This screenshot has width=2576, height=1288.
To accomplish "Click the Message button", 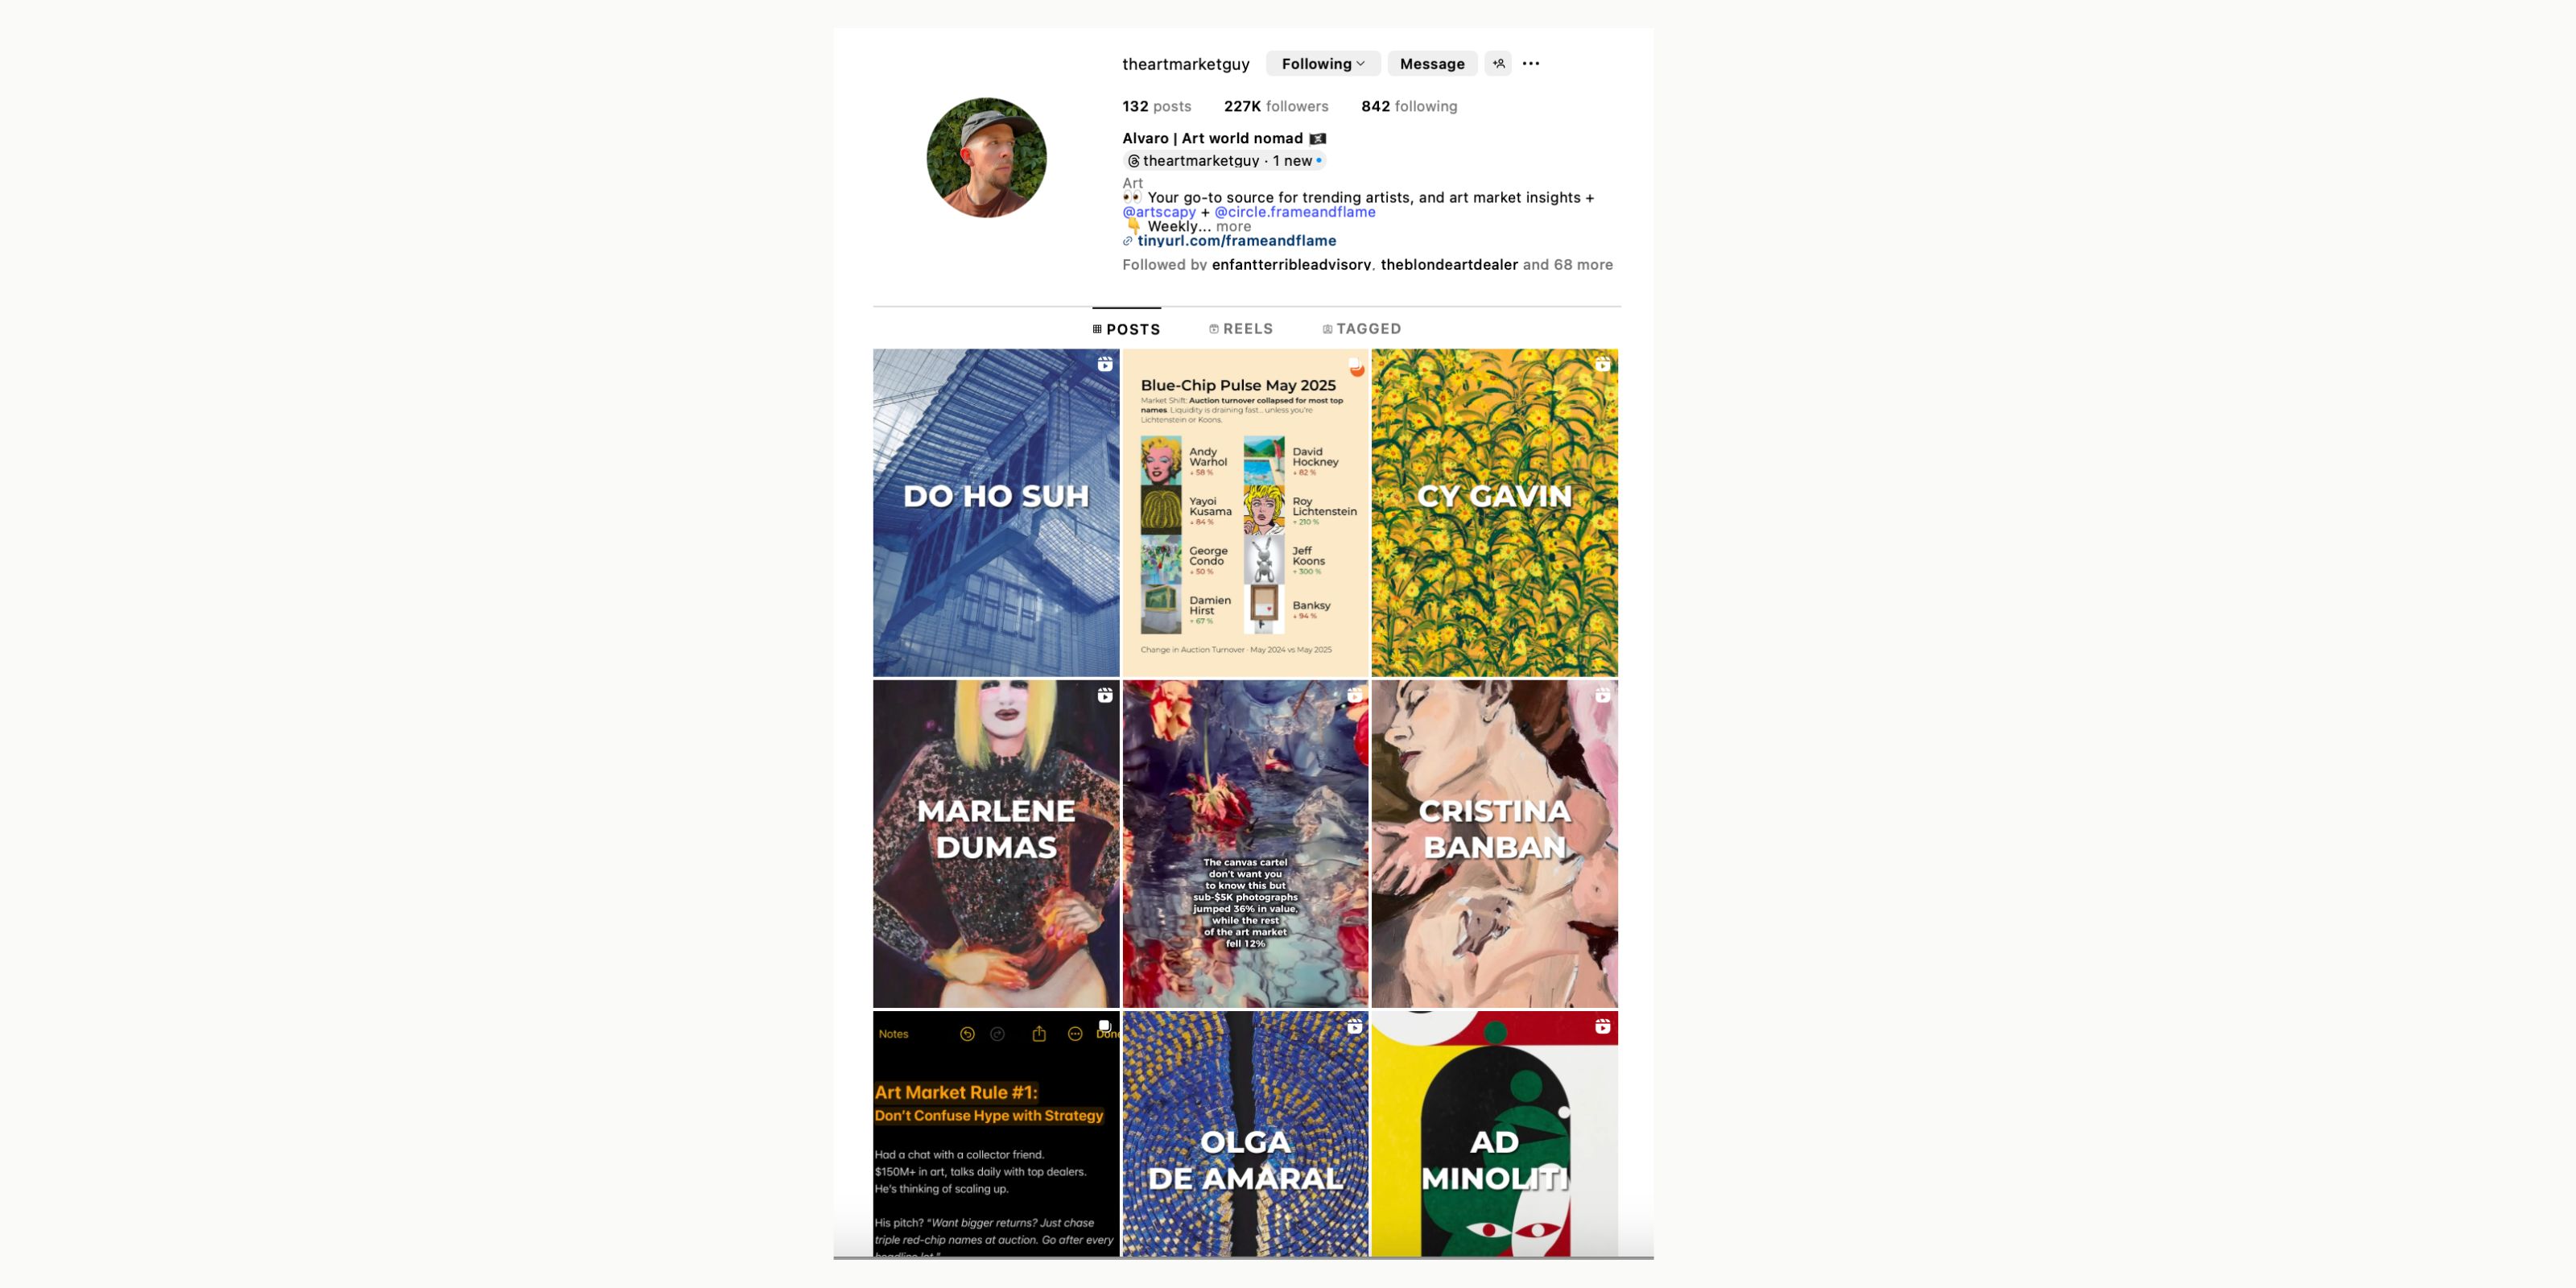I will click(x=1431, y=64).
